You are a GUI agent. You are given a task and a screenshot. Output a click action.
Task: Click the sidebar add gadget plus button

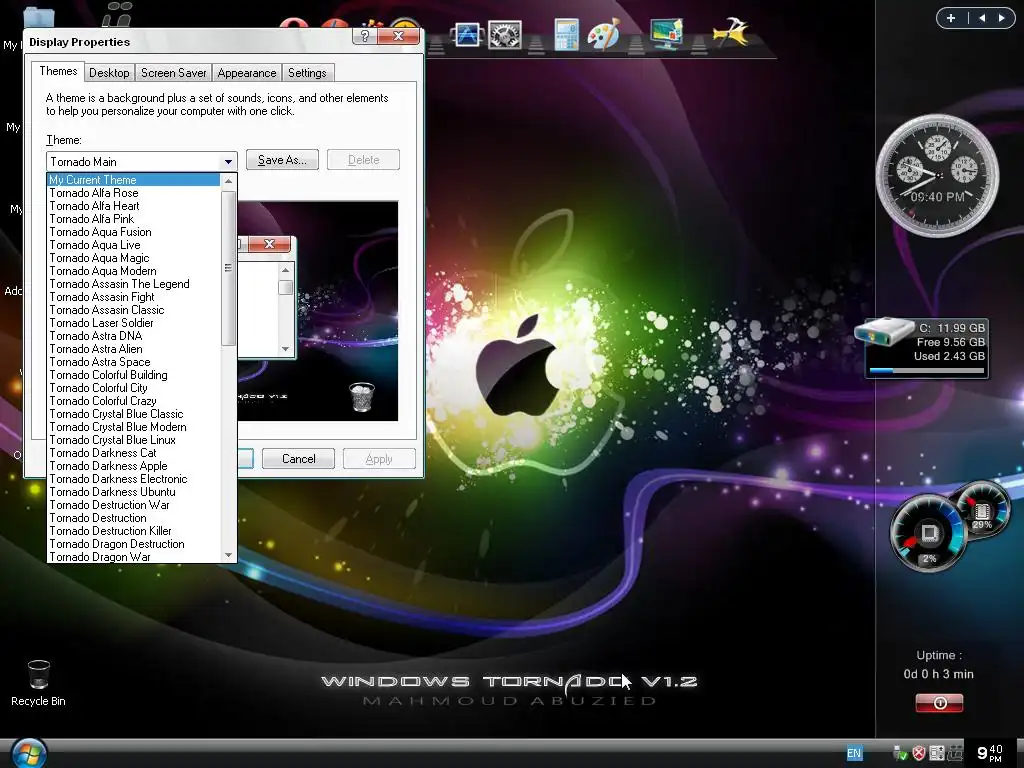click(x=951, y=18)
